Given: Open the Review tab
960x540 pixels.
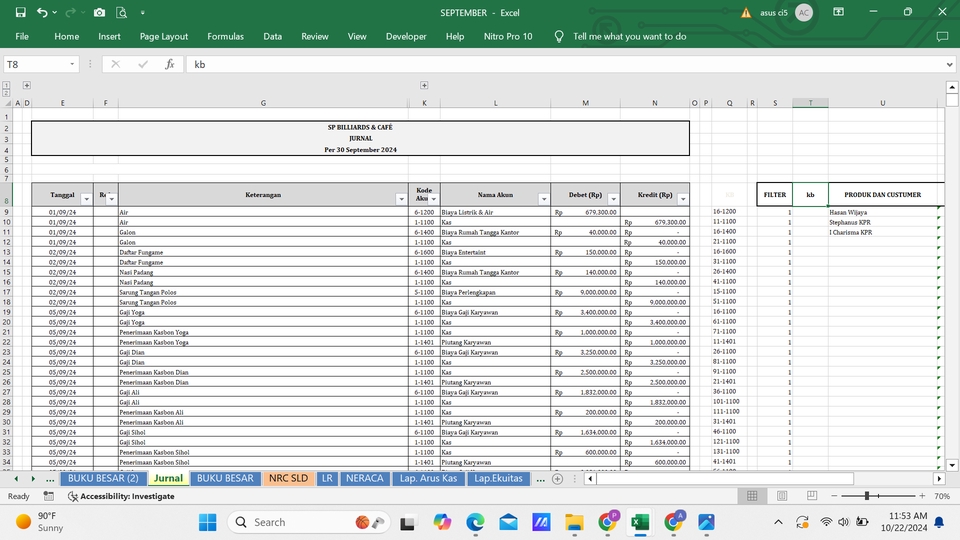Looking at the screenshot, I should [x=315, y=37].
